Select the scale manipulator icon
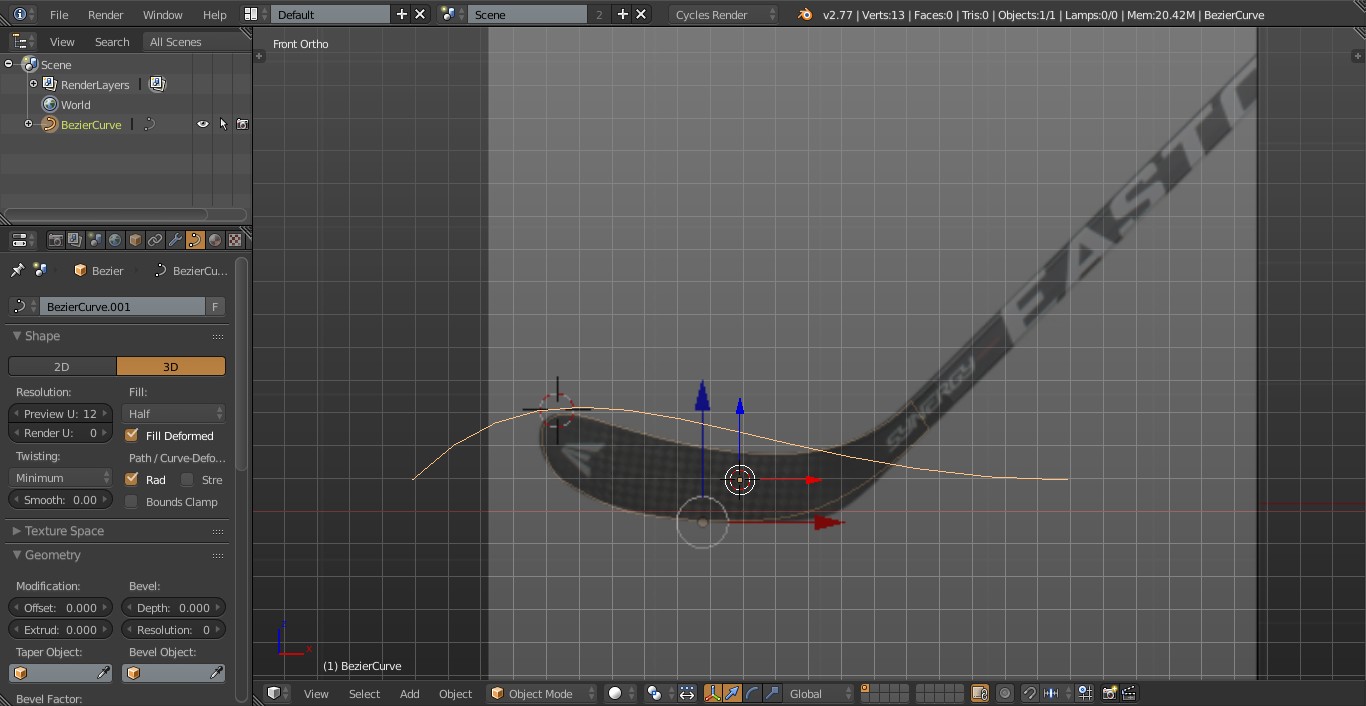This screenshot has width=1366, height=706. tap(770, 693)
